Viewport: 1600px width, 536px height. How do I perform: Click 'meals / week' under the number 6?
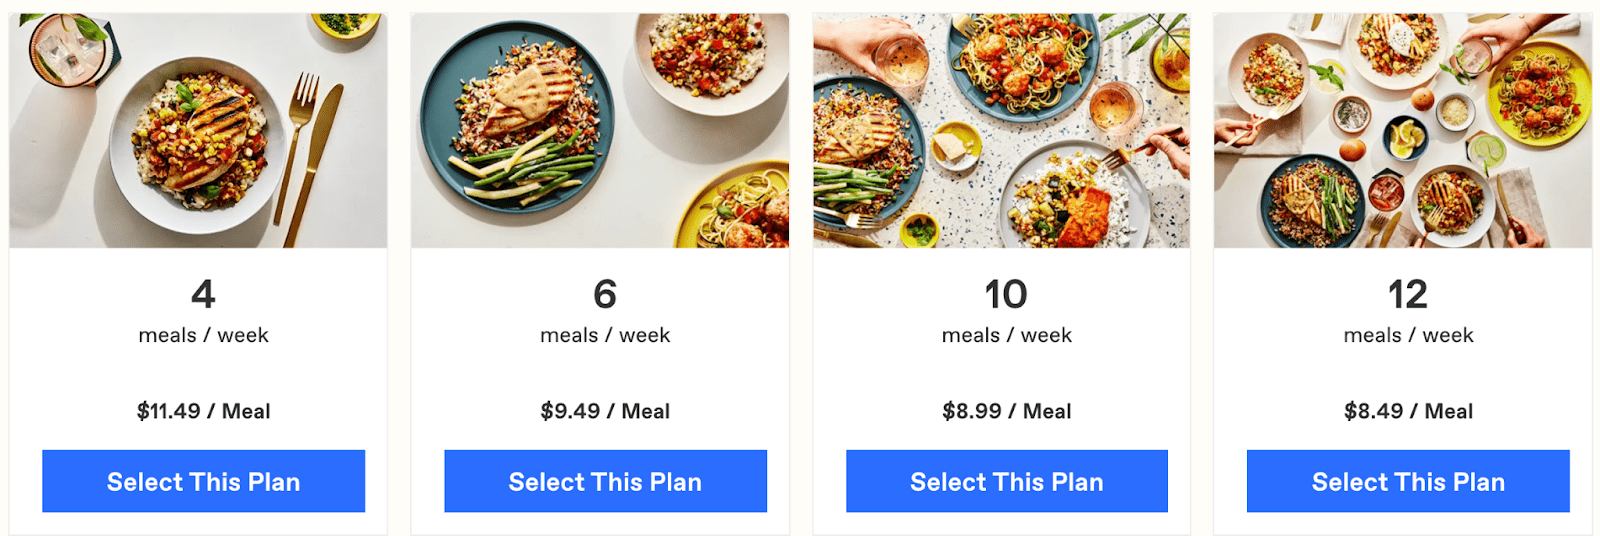pos(605,335)
